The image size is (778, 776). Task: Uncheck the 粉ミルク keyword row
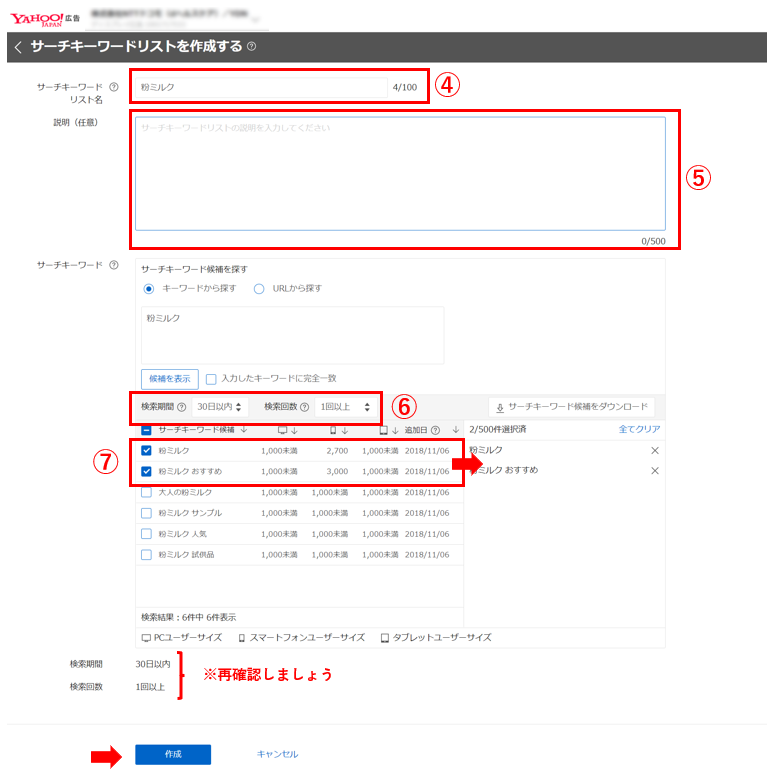click(x=147, y=451)
